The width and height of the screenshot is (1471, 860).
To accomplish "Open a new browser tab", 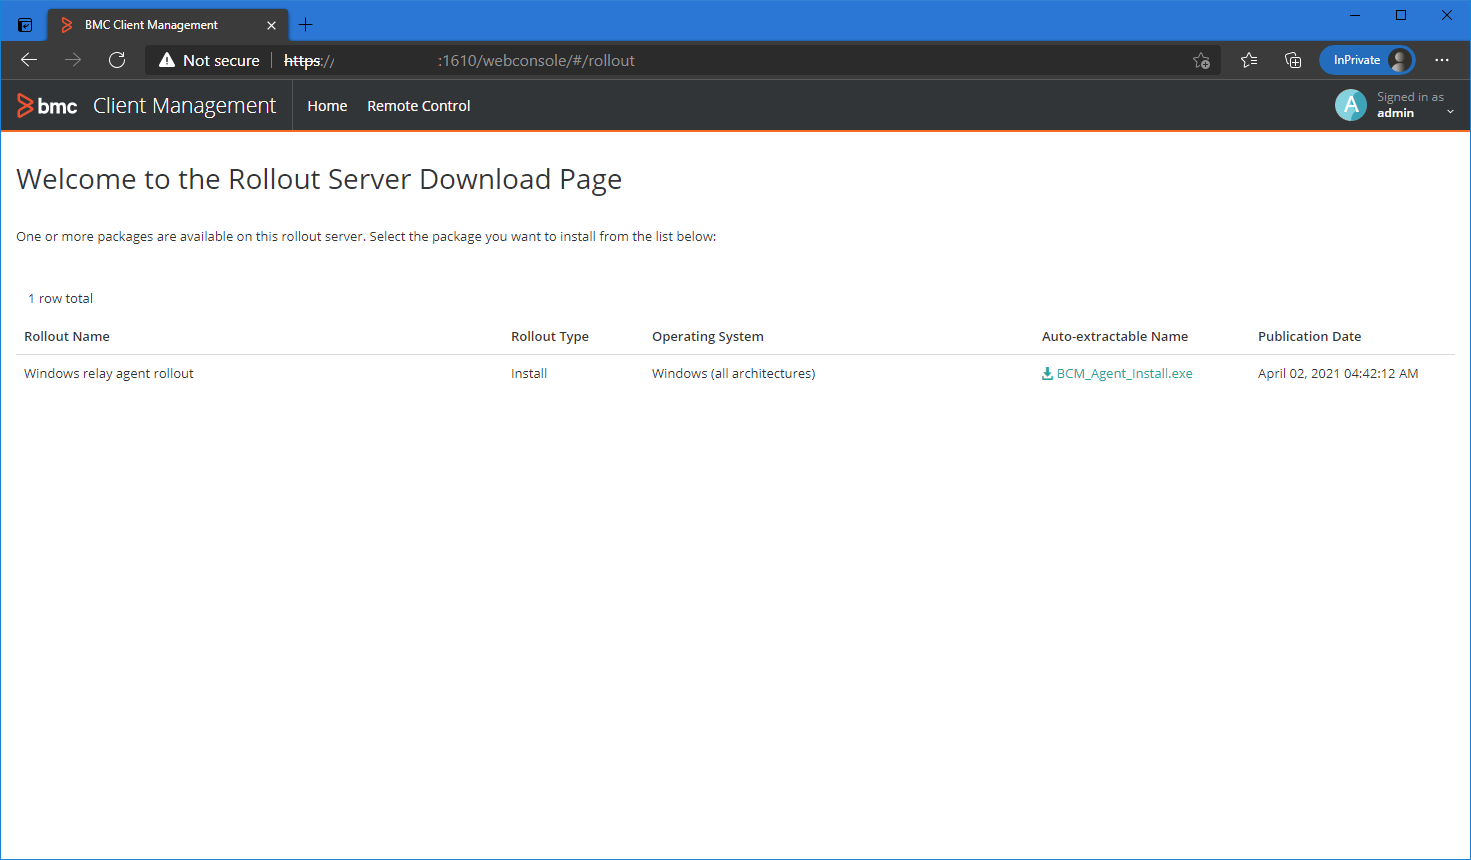I will (x=306, y=25).
